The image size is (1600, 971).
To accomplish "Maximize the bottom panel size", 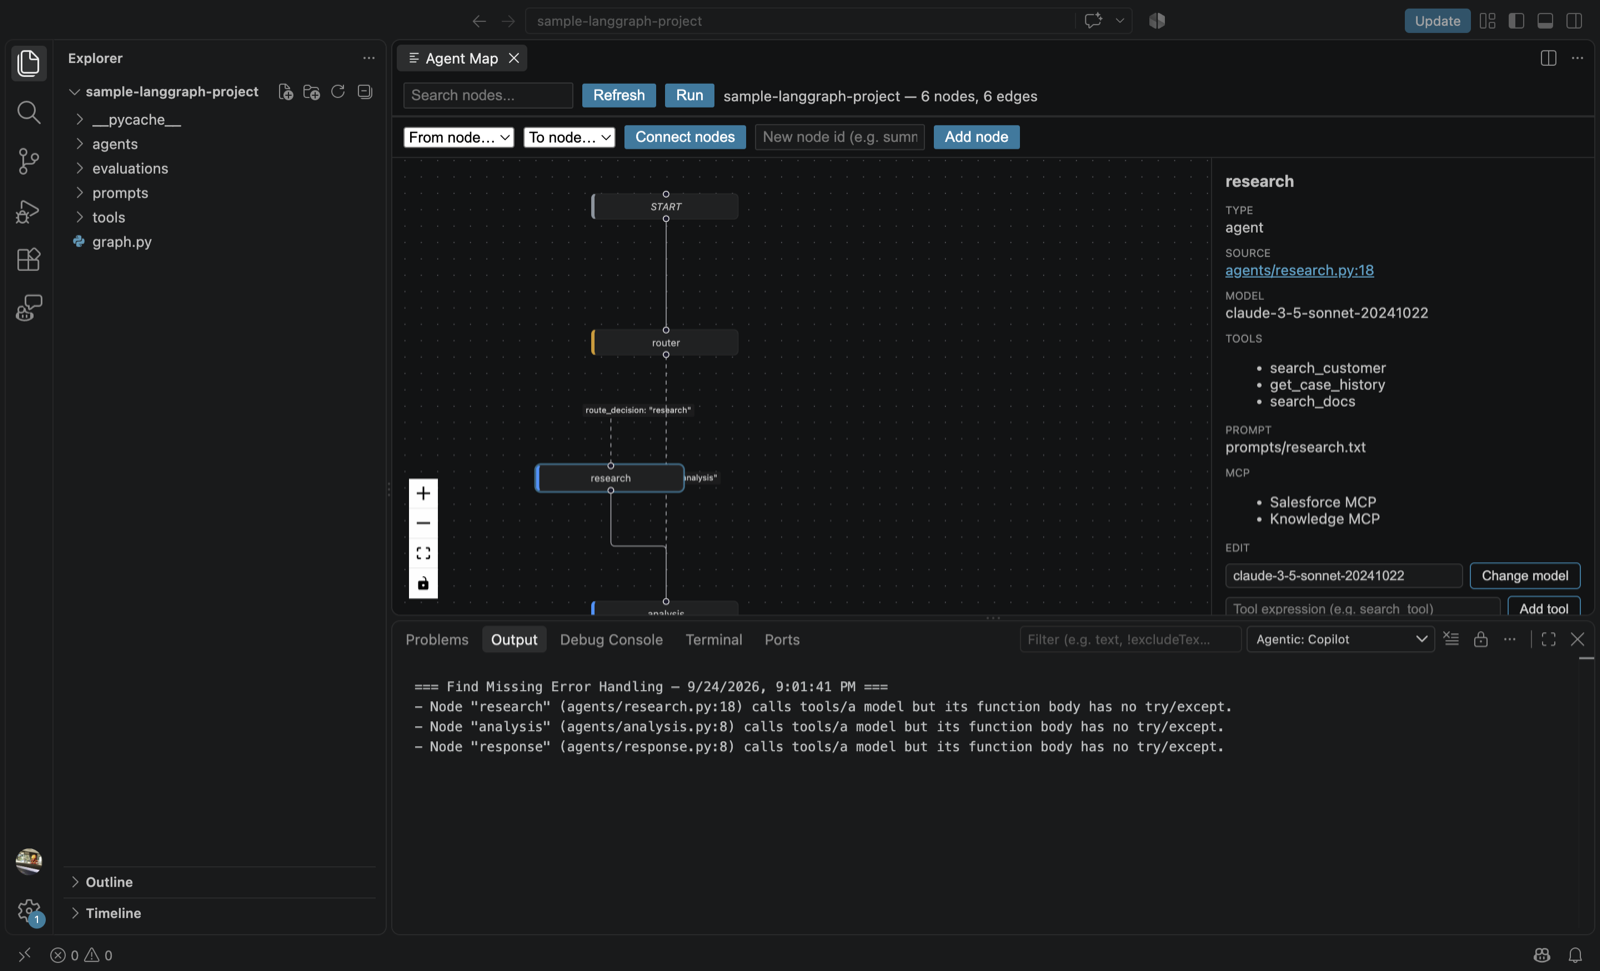I will 1548,639.
